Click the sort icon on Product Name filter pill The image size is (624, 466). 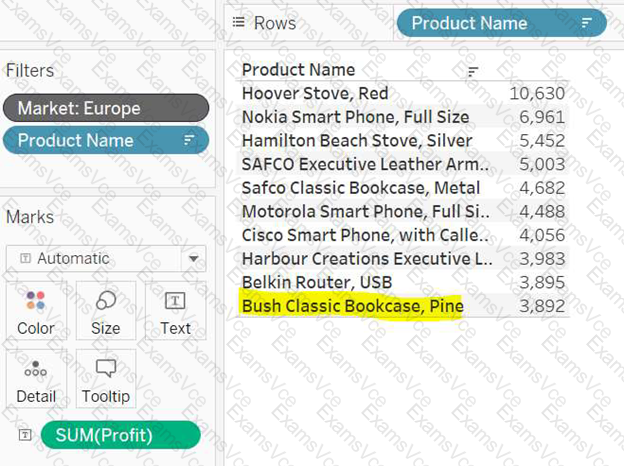(189, 140)
